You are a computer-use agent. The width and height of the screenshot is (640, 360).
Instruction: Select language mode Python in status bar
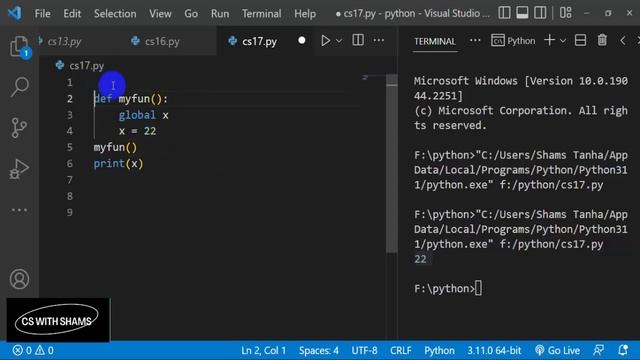pyautogui.click(x=439, y=350)
